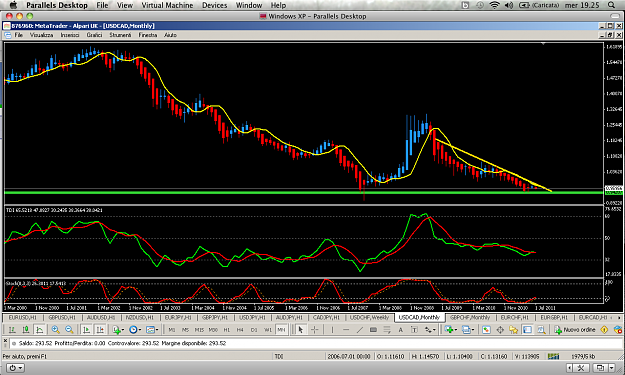Toggle chart auto scroll
625x375 pixels.
[x=86, y=330]
